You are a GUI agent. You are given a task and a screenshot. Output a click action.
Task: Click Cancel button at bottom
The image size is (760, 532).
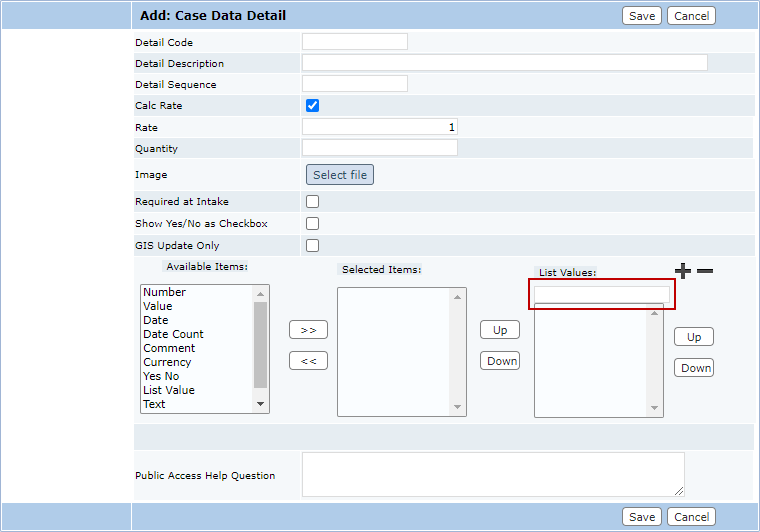(692, 517)
